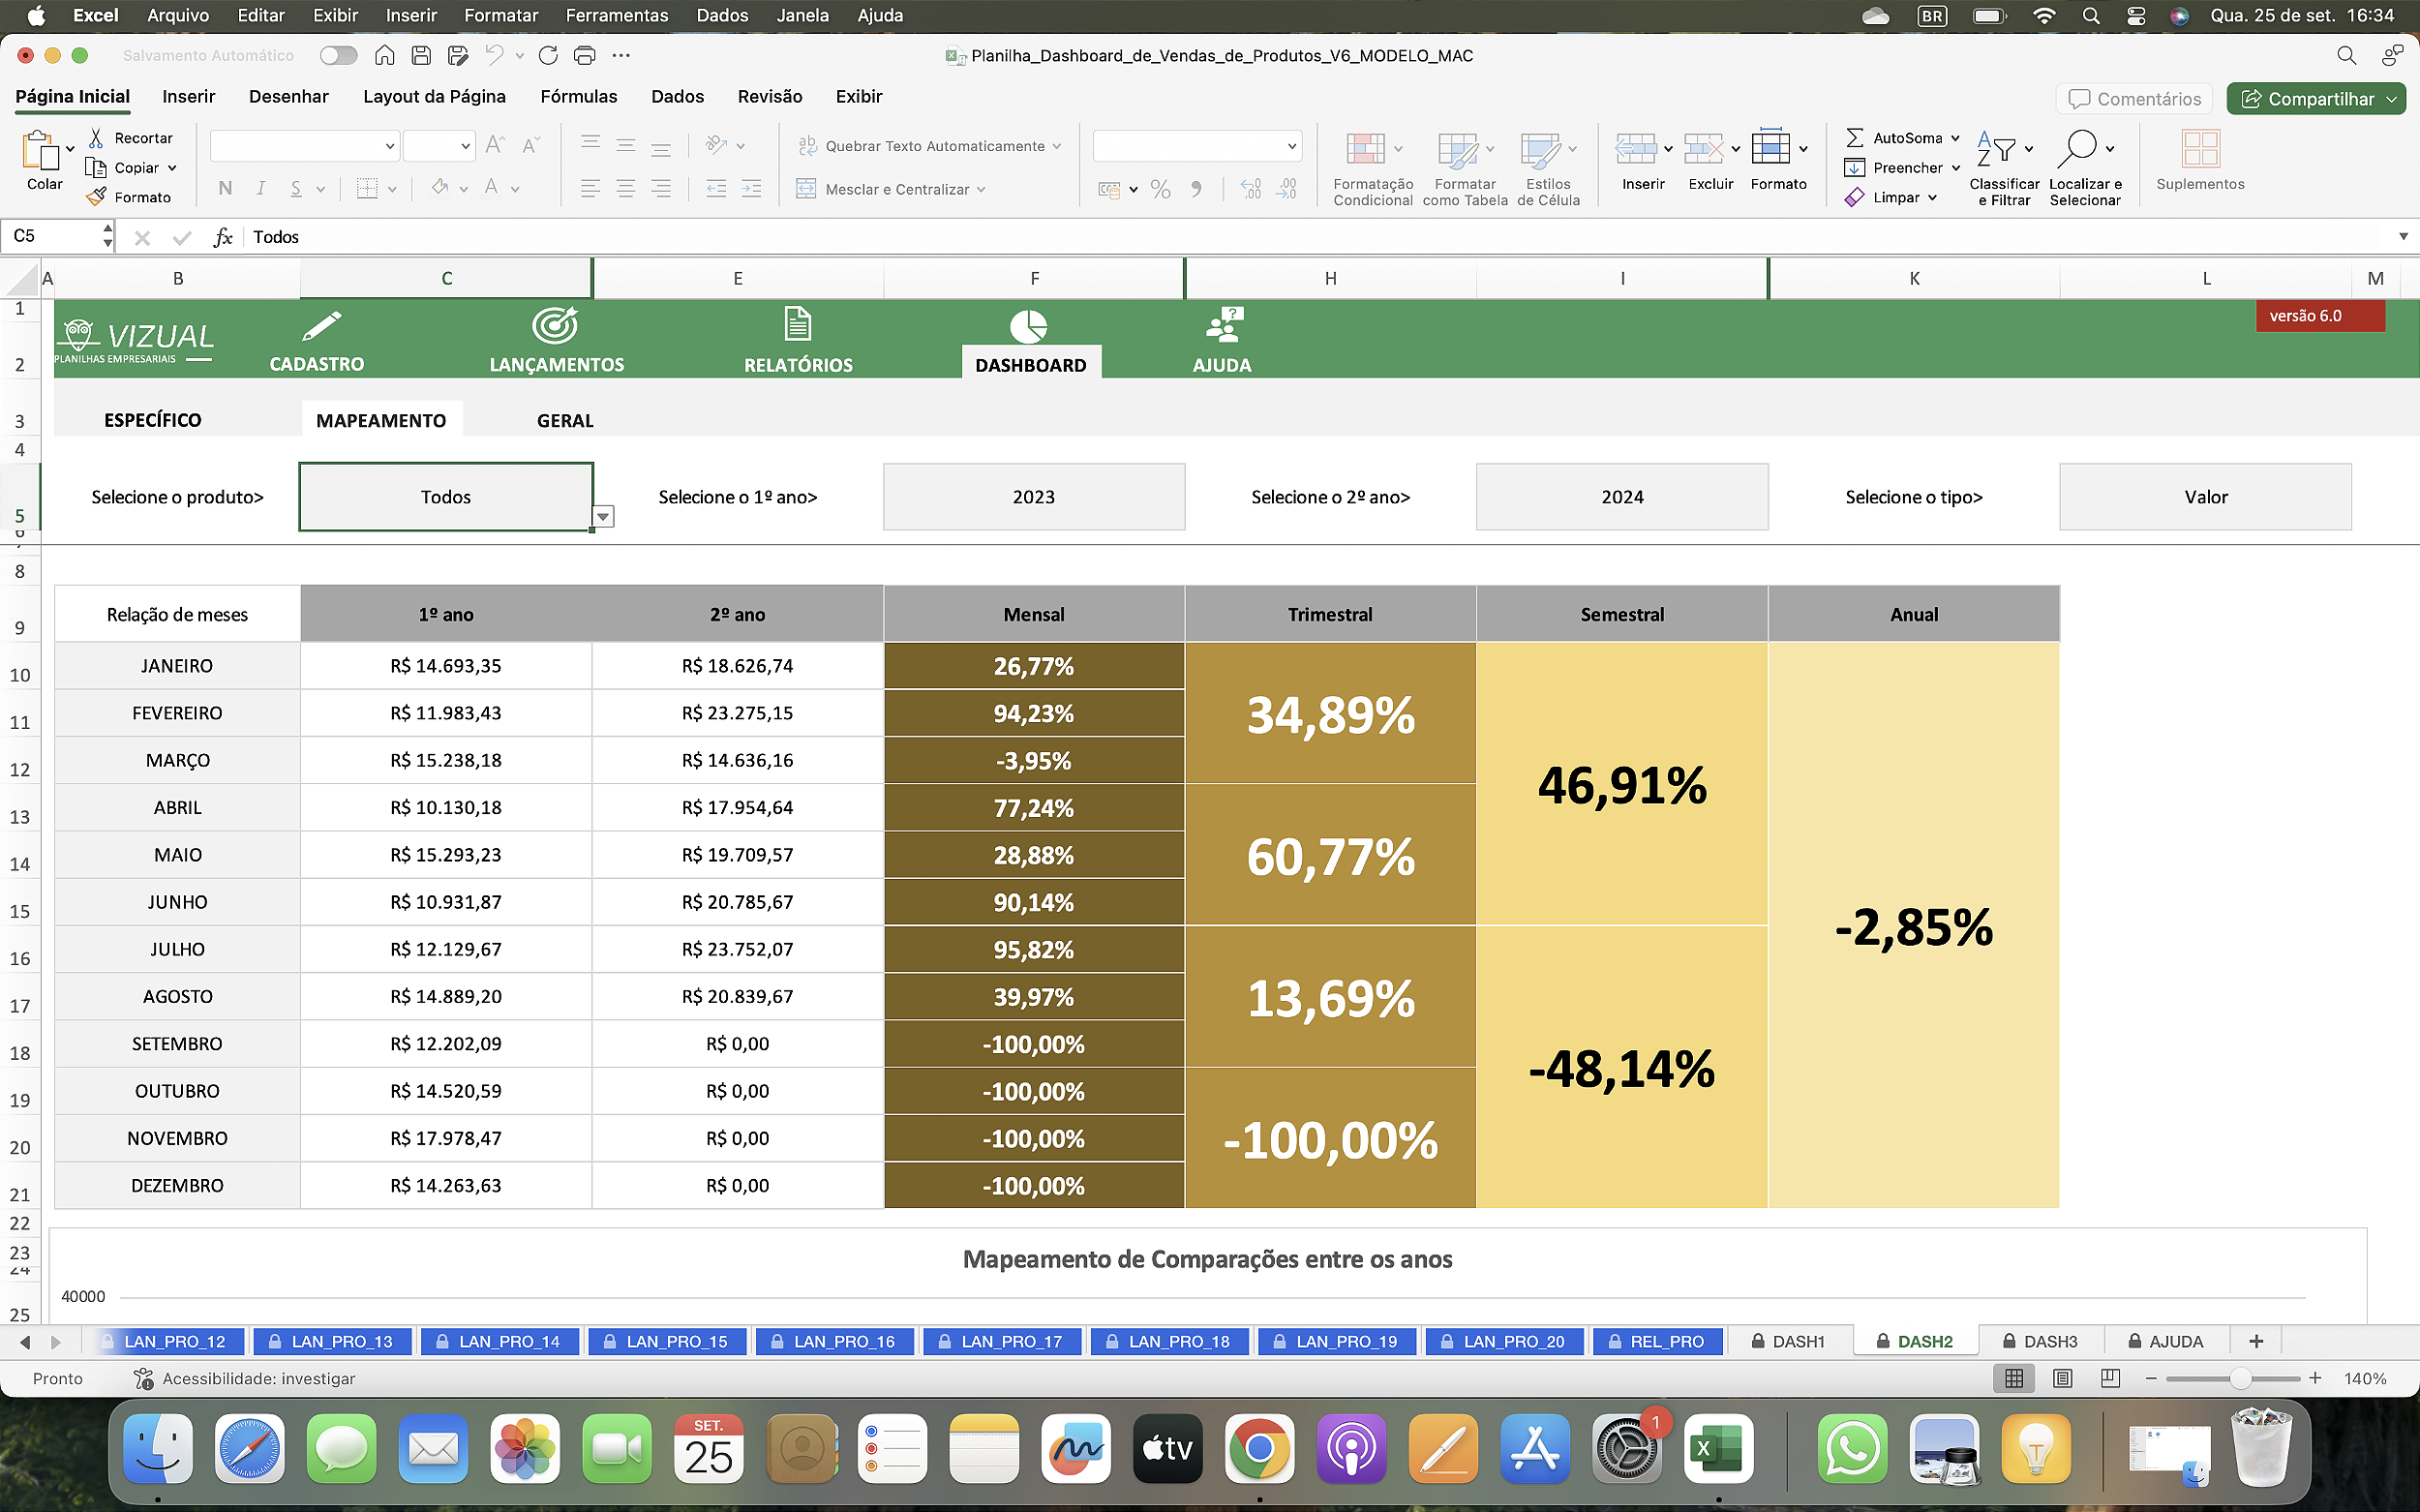The height and width of the screenshot is (1512, 2420).
Task: Apply the percent style icon
Action: tap(1160, 188)
